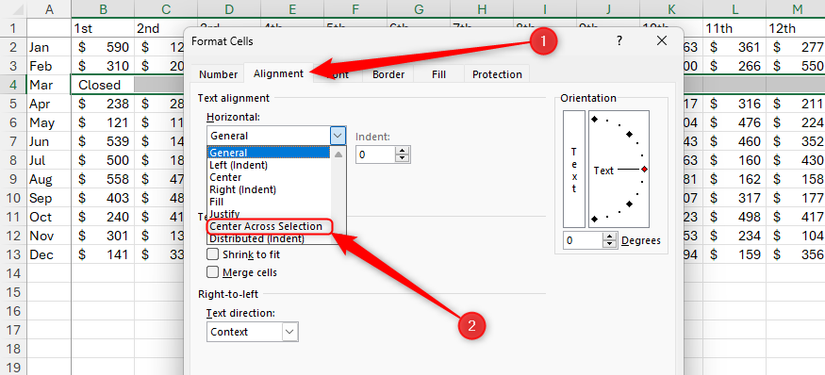Decrease the Indent value with down arrow
The height and width of the screenshot is (375, 825).
(x=403, y=159)
